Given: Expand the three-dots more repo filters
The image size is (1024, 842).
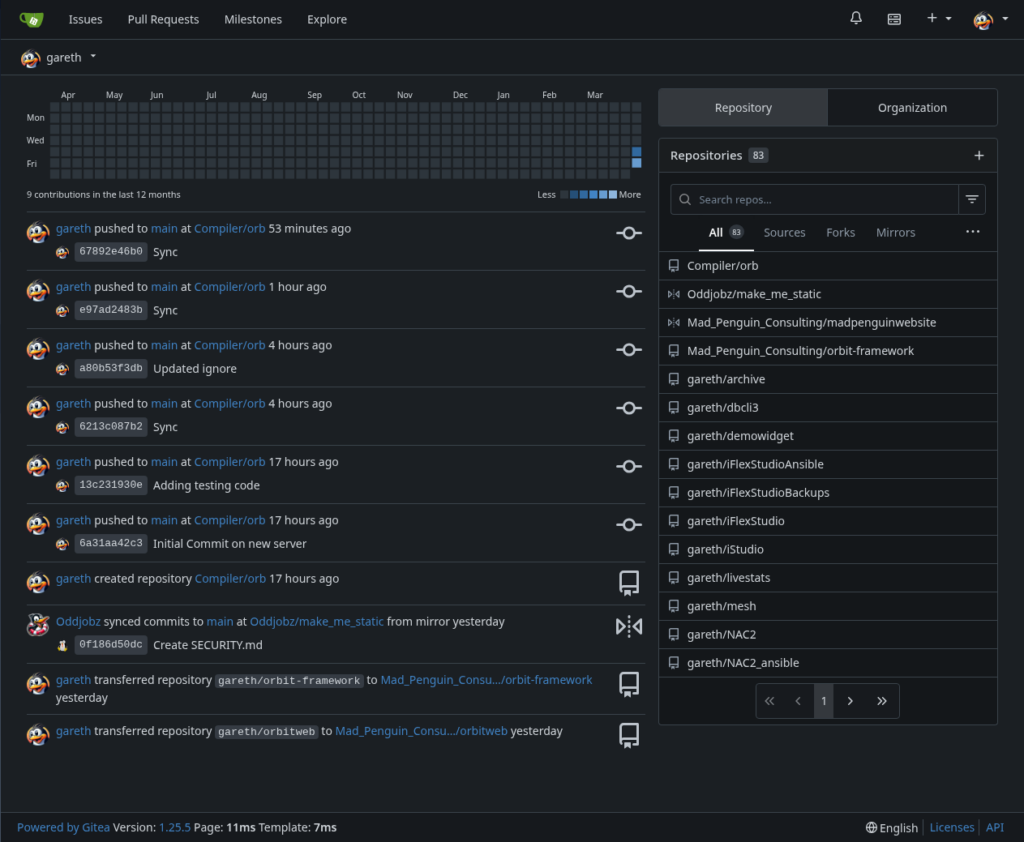Looking at the screenshot, I should [972, 232].
